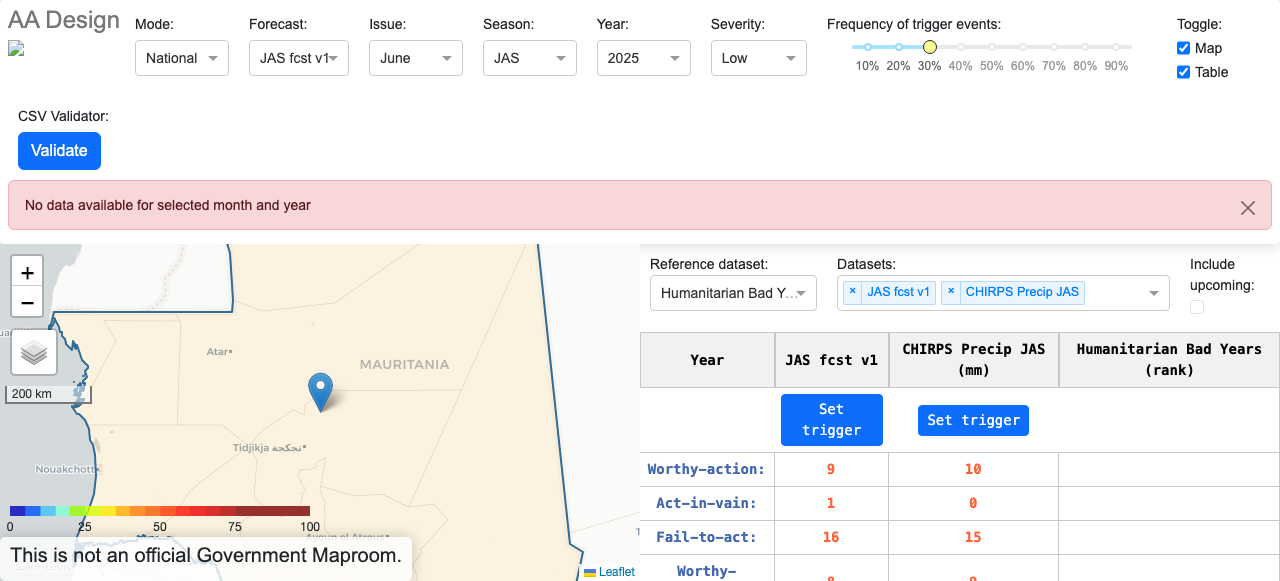Click the Validate button

tap(59, 150)
